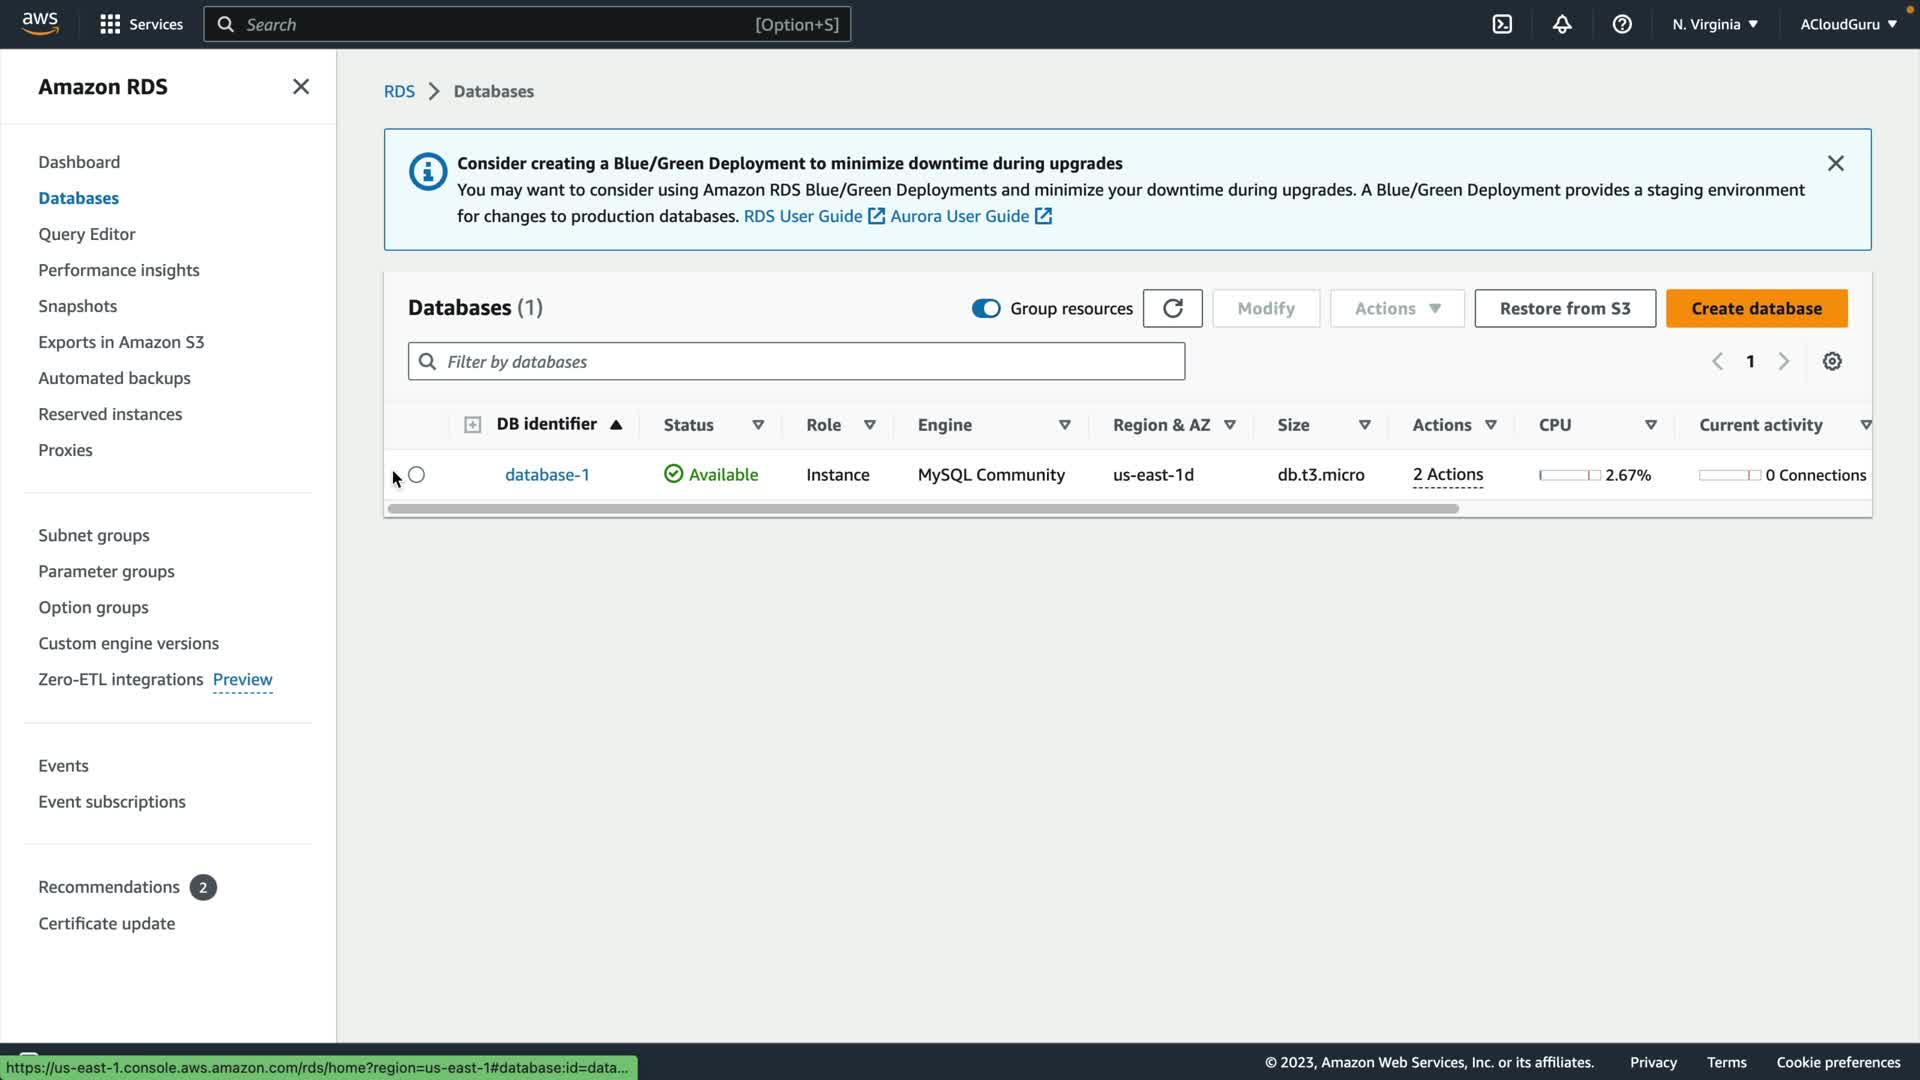Screen dimensions: 1920x1080
Task: Open table preferences gear icon
Action: click(x=1832, y=361)
